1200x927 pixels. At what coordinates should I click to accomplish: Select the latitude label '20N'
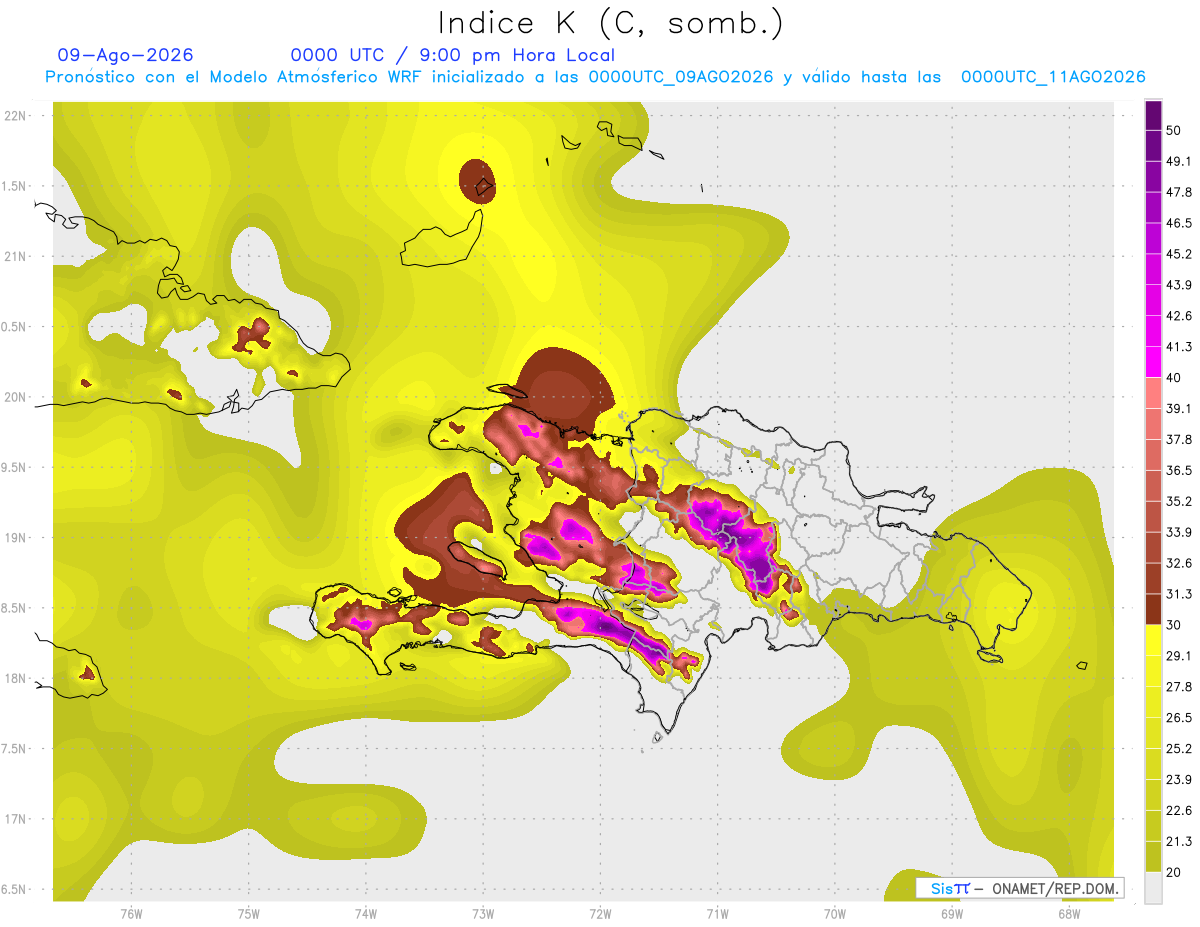14,397
